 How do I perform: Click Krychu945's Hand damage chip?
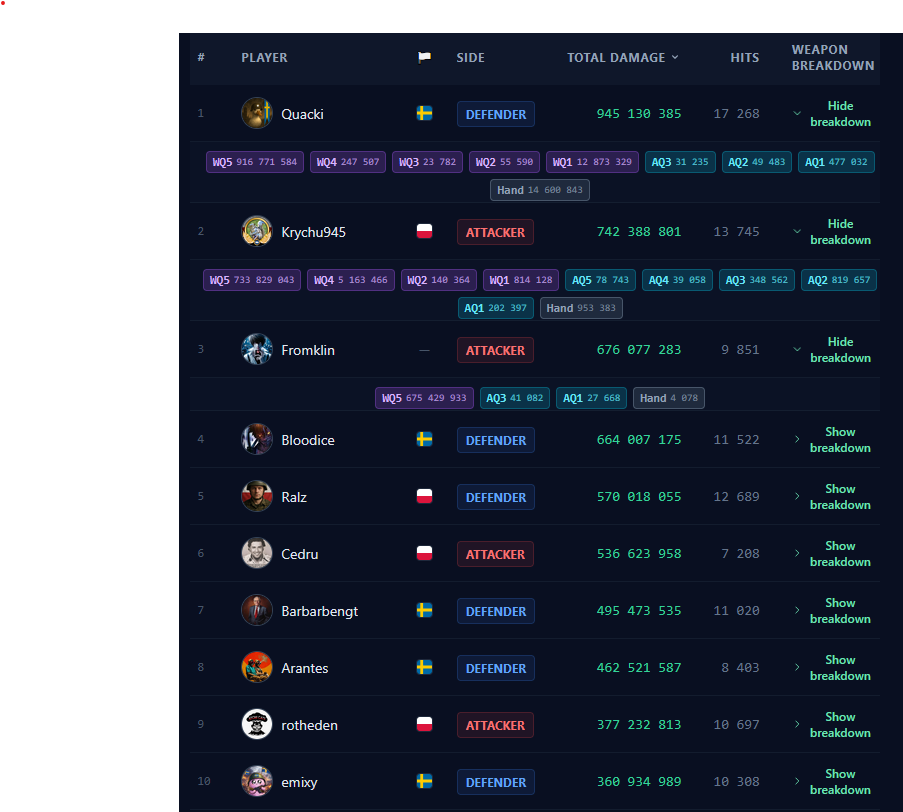581,308
